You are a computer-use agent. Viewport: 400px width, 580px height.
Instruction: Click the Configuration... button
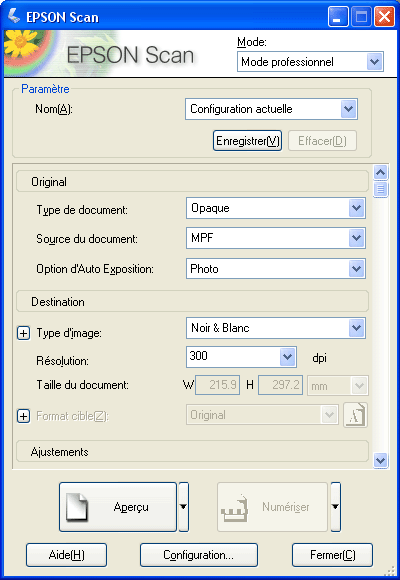(199, 555)
